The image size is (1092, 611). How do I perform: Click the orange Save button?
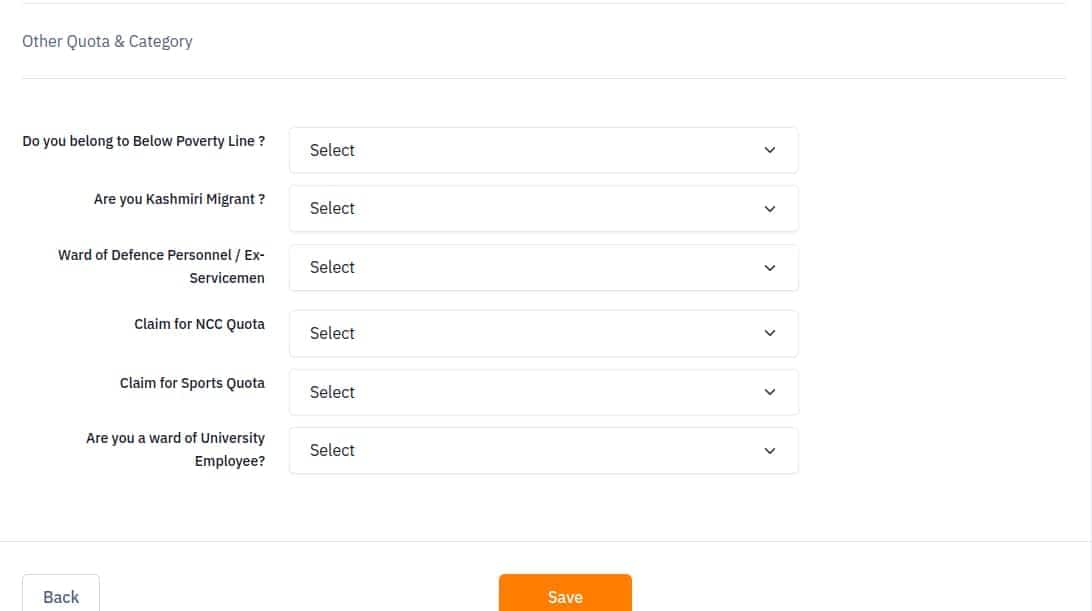(x=565, y=594)
